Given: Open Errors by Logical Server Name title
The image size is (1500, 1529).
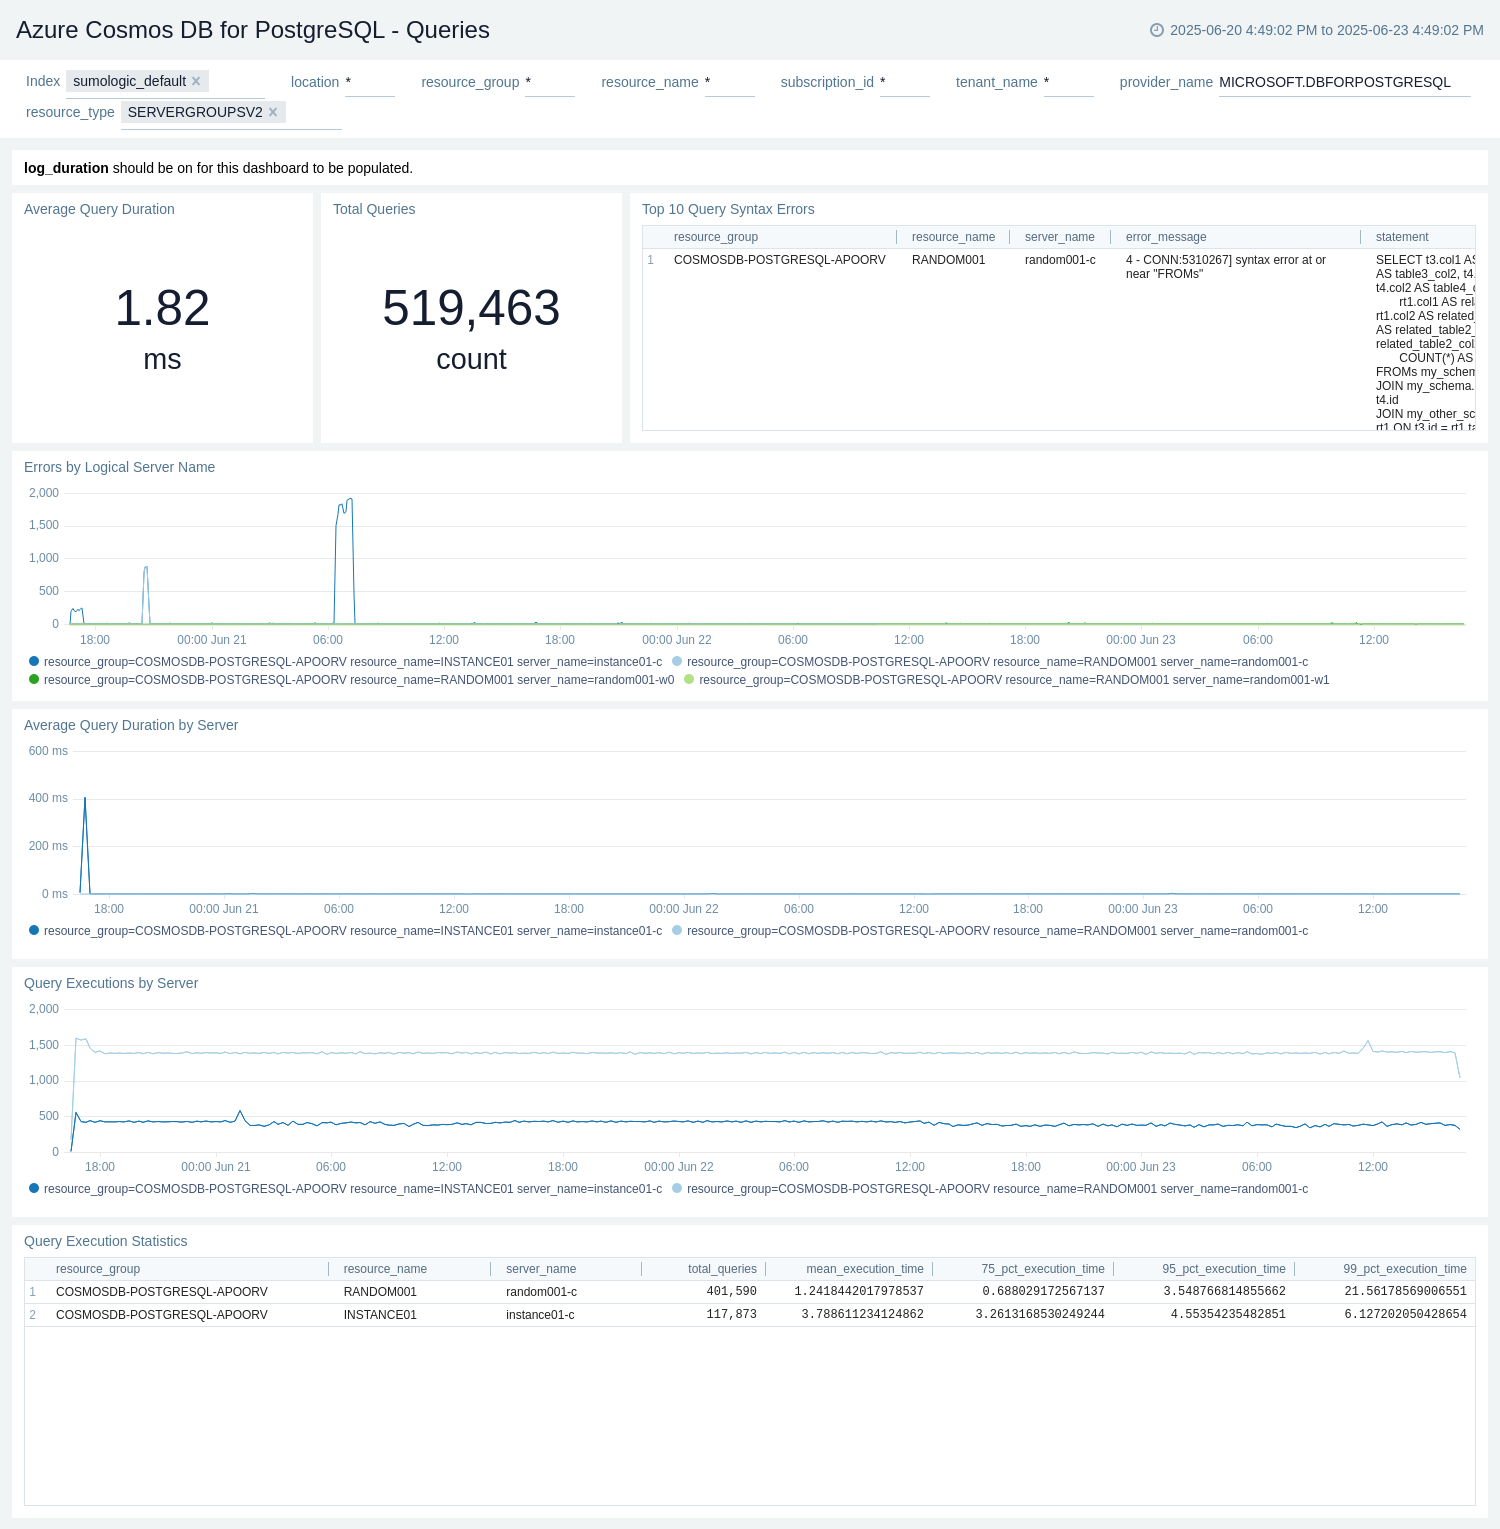Looking at the screenshot, I should [x=119, y=467].
